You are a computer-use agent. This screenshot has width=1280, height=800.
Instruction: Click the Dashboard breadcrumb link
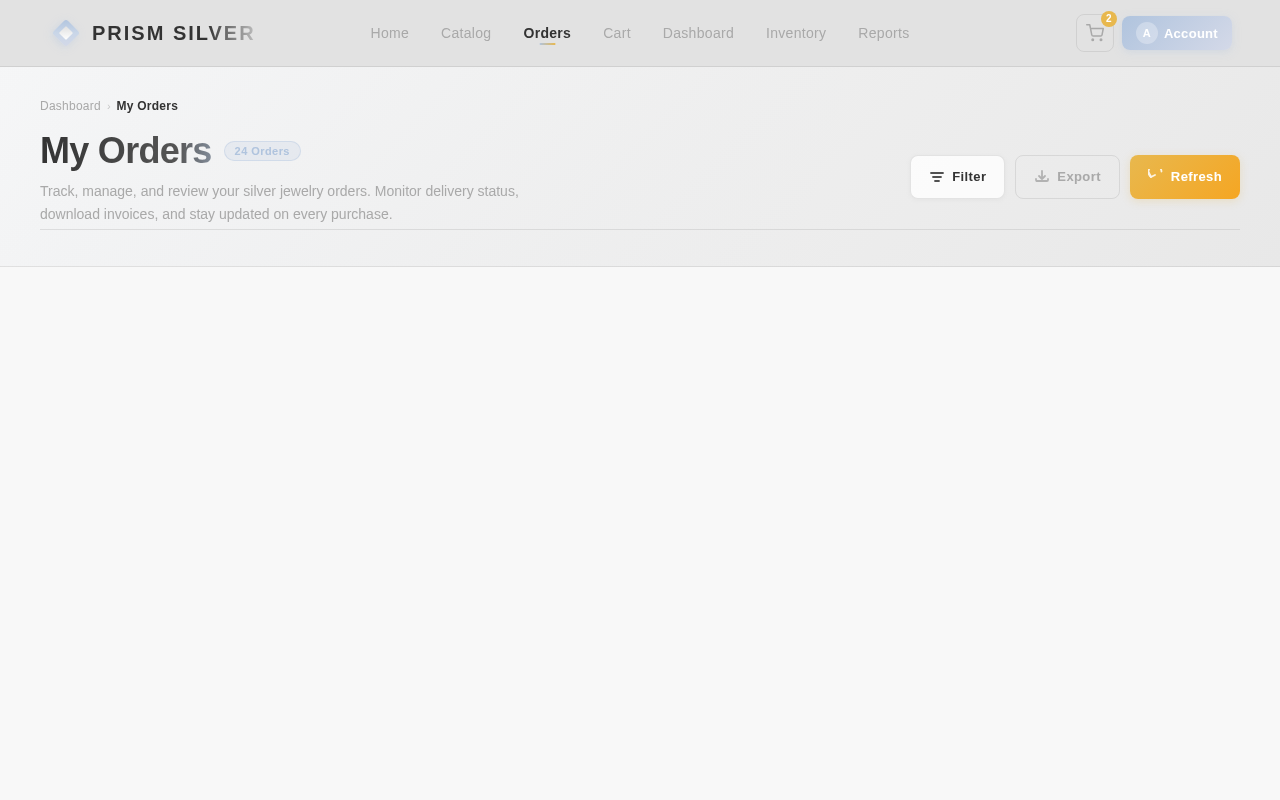(x=70, y=106)
